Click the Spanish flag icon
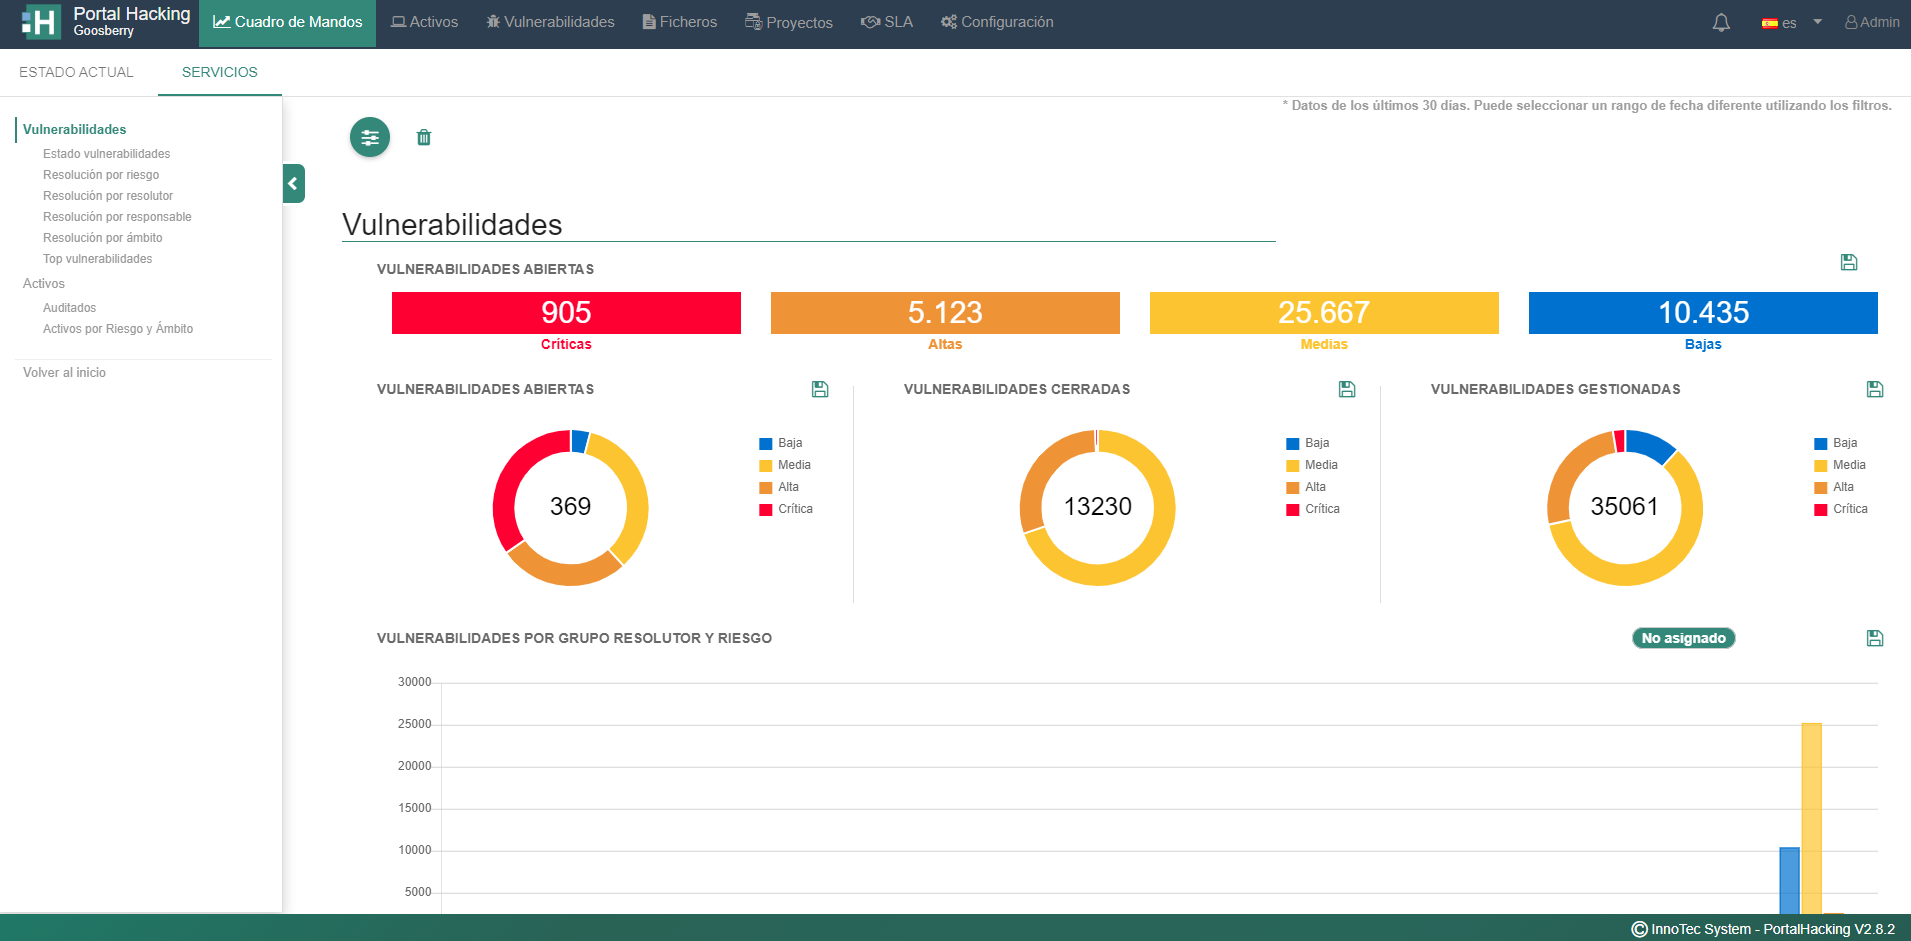This screenshot has height=941, width=1911. [1770, 23]
